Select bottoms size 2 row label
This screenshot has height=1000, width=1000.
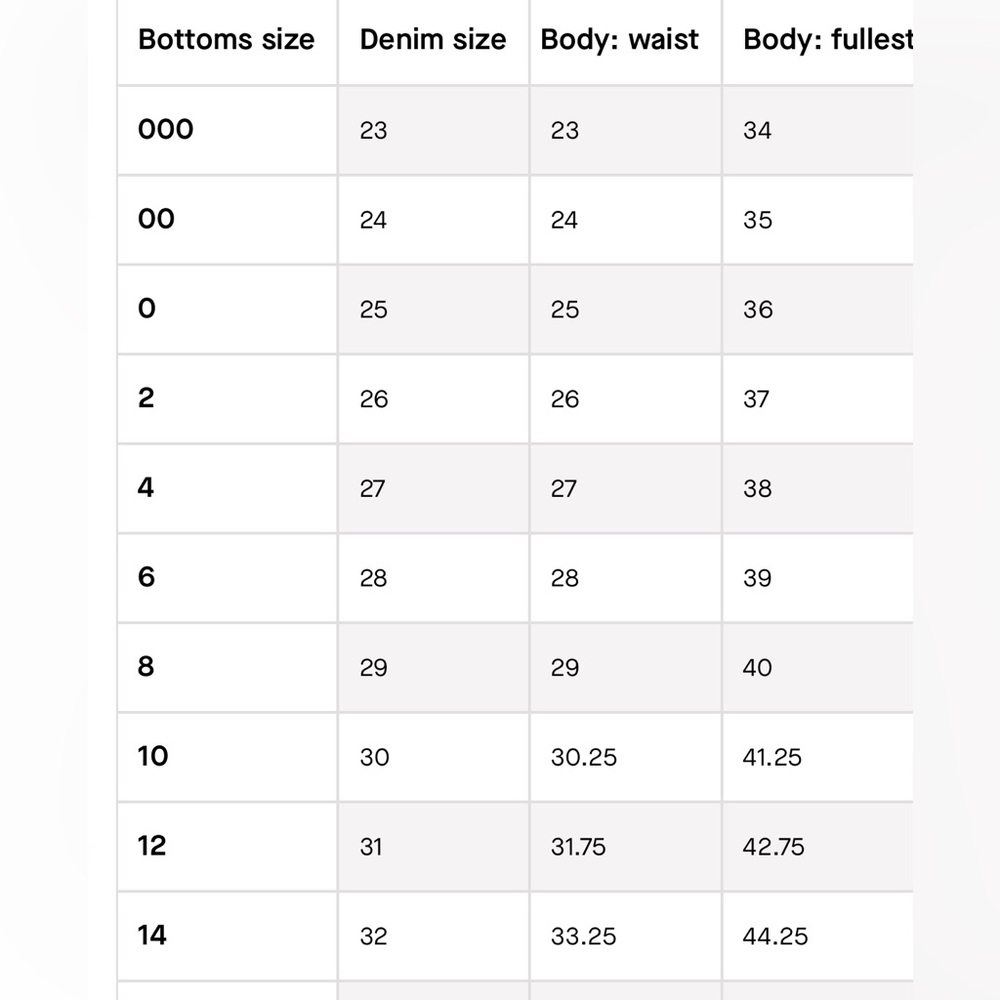click(x=146, y=398)
